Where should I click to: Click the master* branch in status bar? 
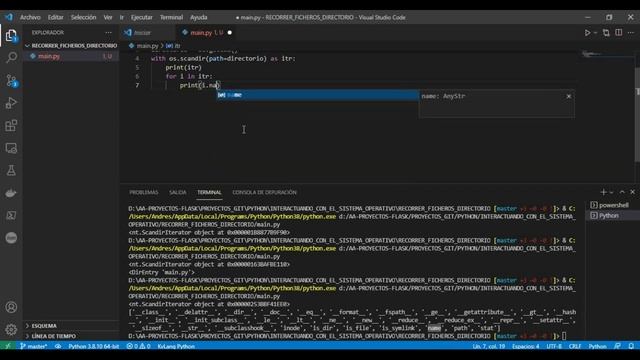tap(33, 346)
